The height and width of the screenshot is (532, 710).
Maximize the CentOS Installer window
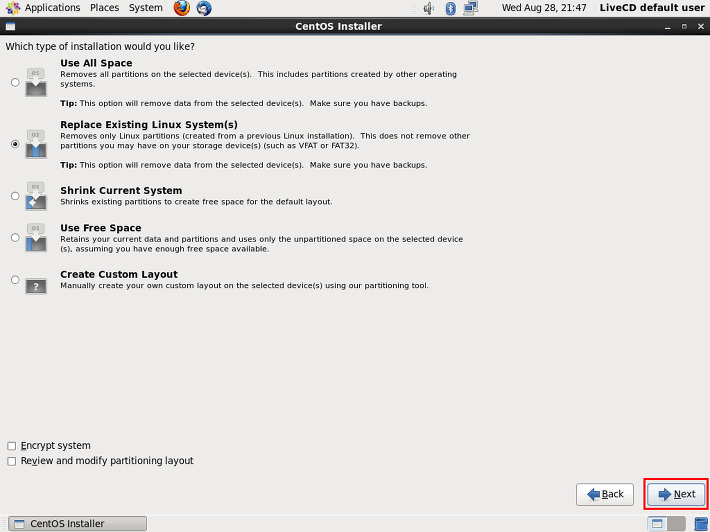684,27
